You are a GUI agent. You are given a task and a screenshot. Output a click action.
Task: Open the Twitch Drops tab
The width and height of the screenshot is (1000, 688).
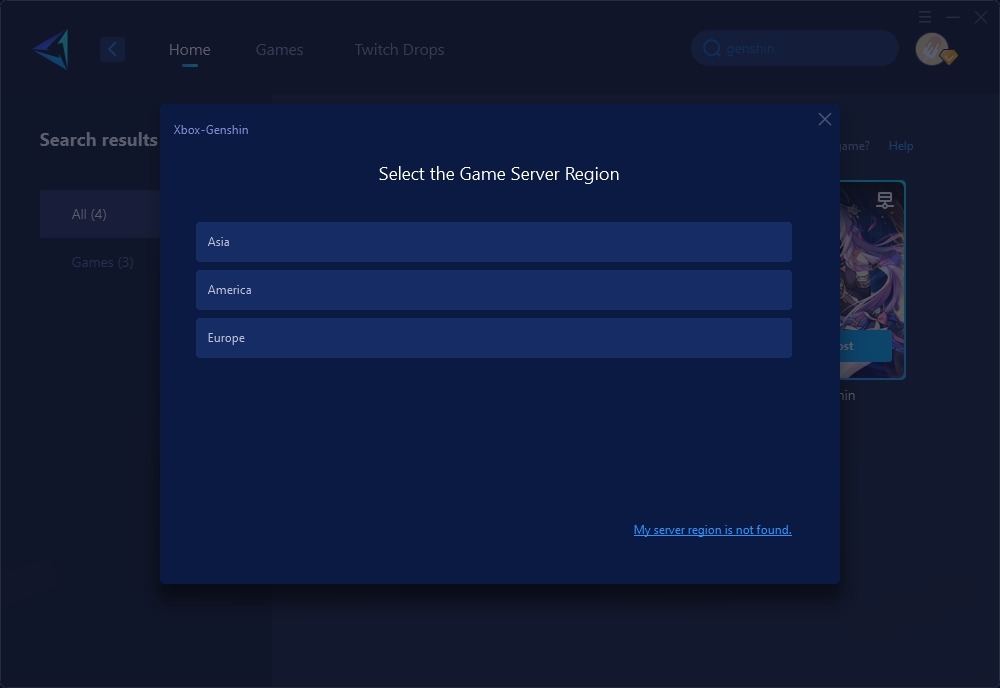click(399, 49)
